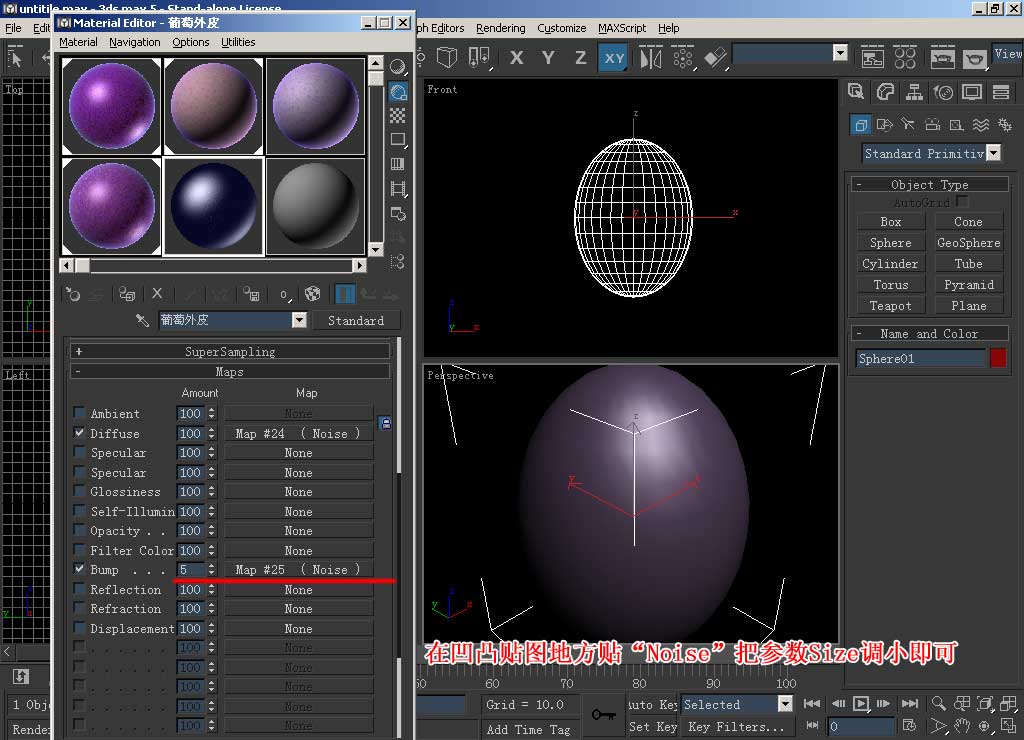The width and height of the screenshot is (1024, 740).
Task: Collapse the Object Type rollout
Action: [929, 185]
